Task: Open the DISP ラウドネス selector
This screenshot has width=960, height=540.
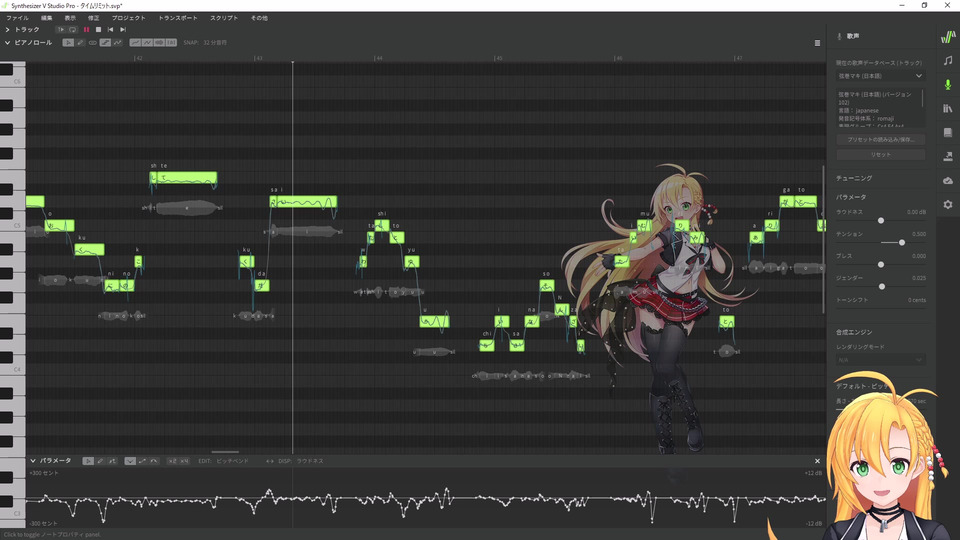Action: [x=301, y=461]
